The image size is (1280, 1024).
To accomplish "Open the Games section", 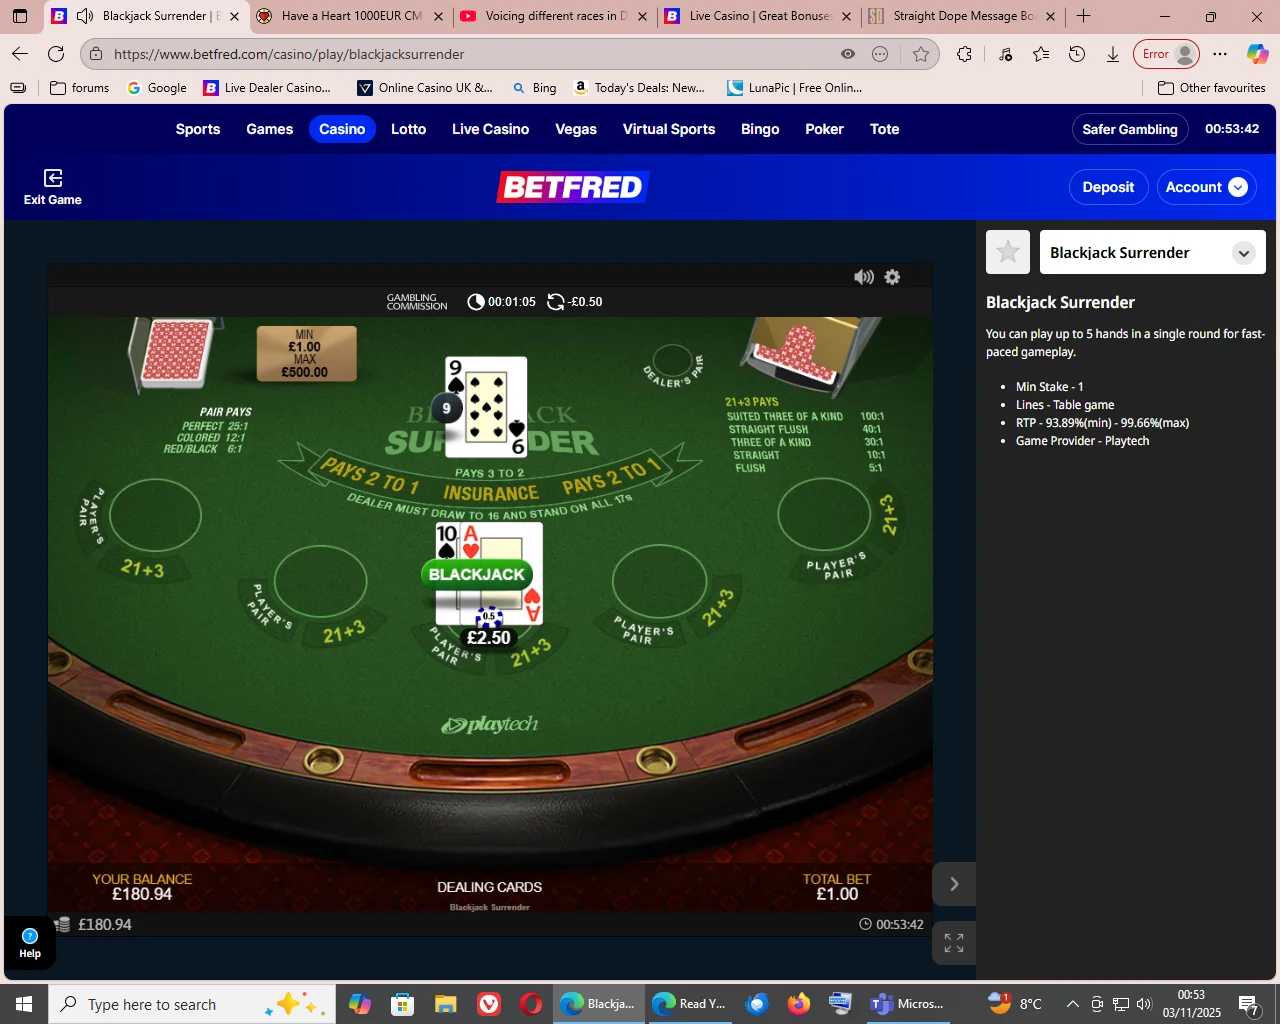I will tap(270, 129).
